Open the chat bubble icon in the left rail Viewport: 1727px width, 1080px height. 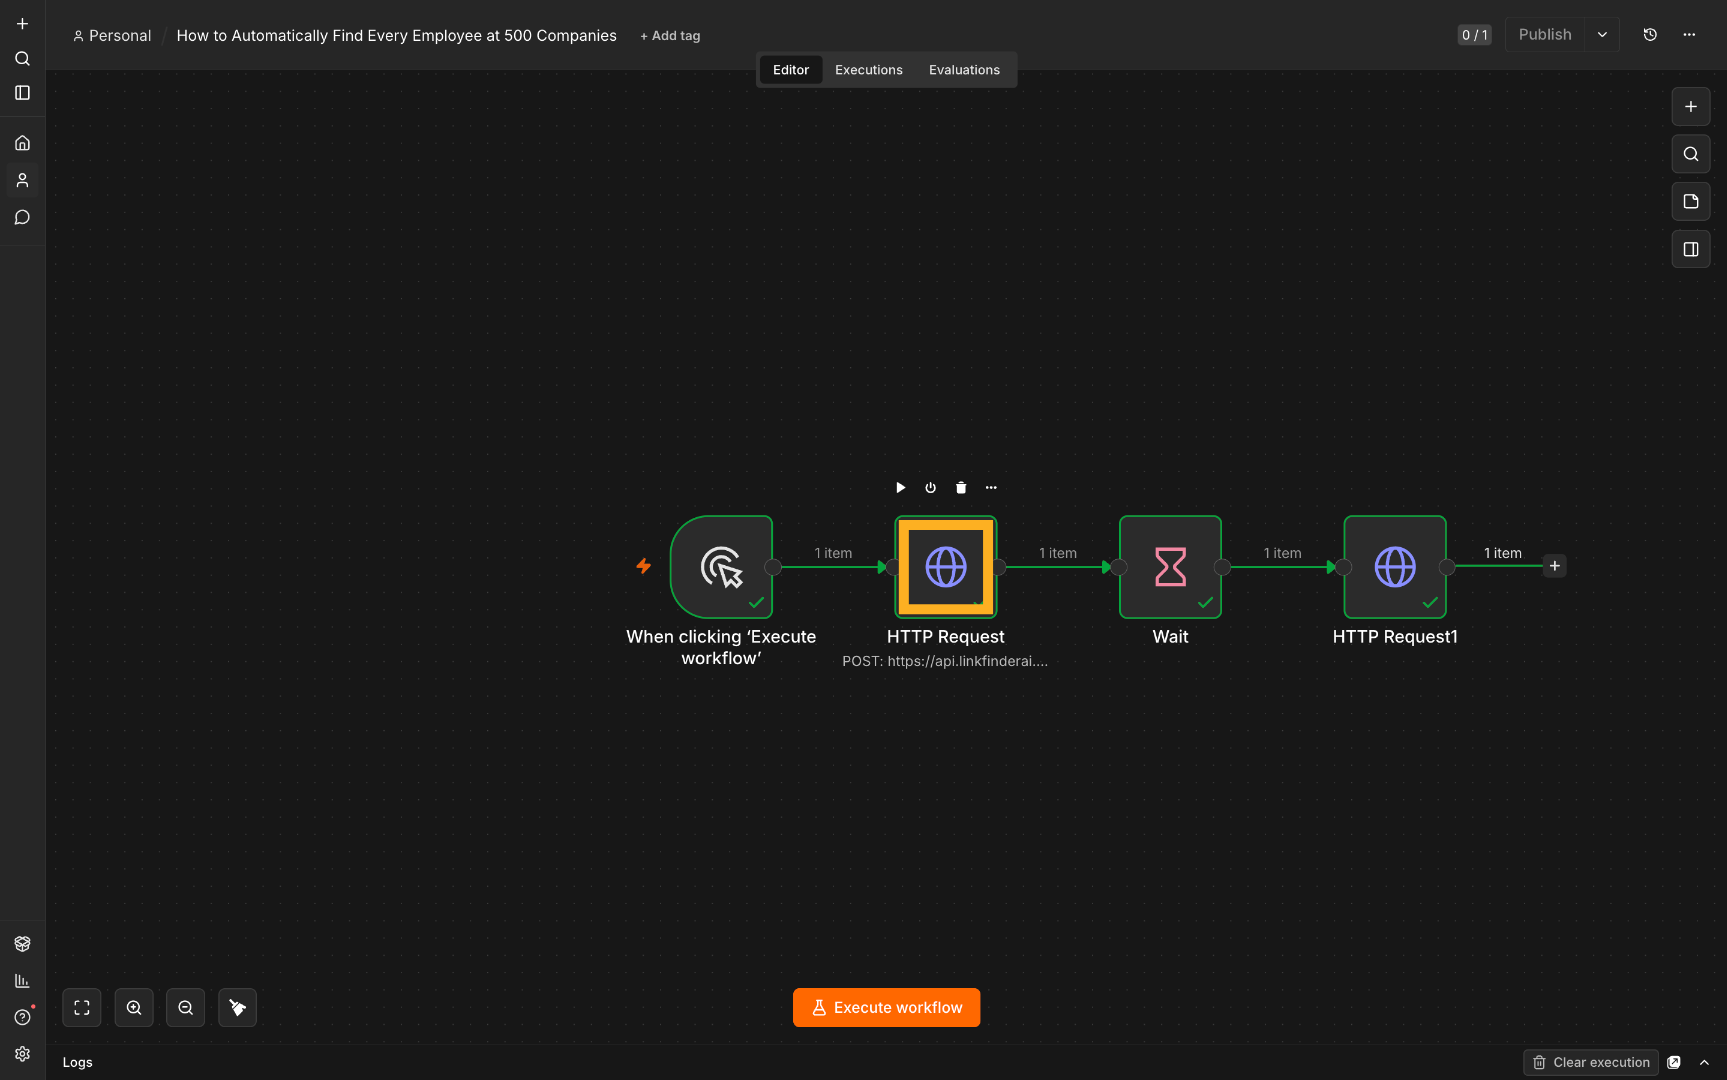22,217
